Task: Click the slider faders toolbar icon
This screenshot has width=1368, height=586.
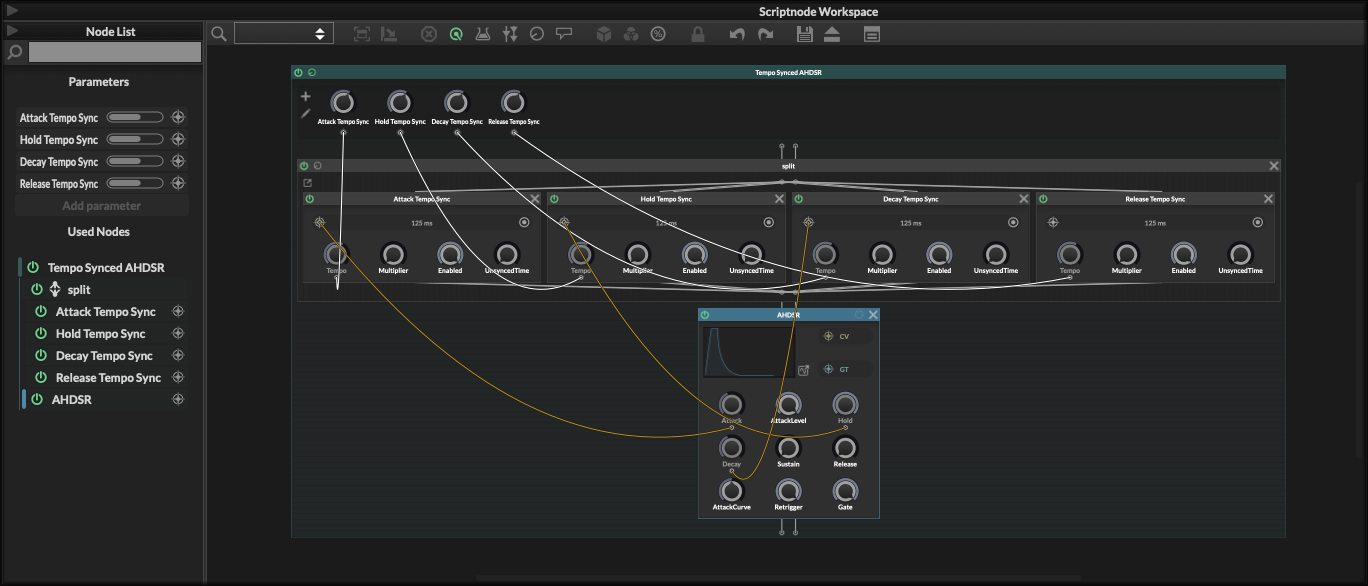Action: 510,34
